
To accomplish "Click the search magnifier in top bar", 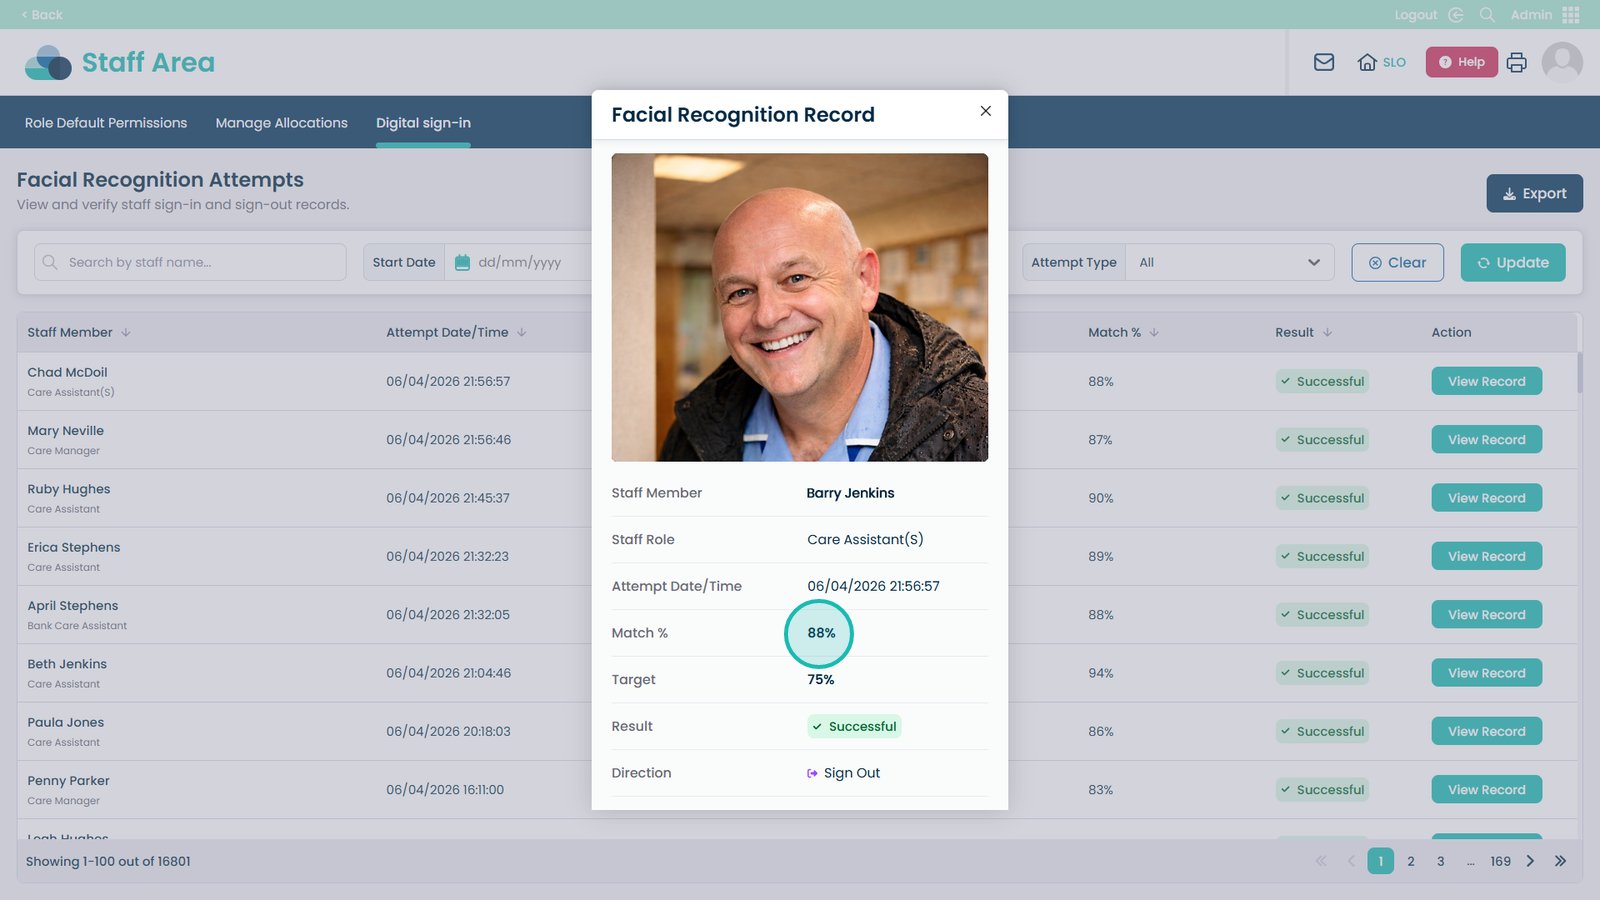I will [x=1487, y=15].
